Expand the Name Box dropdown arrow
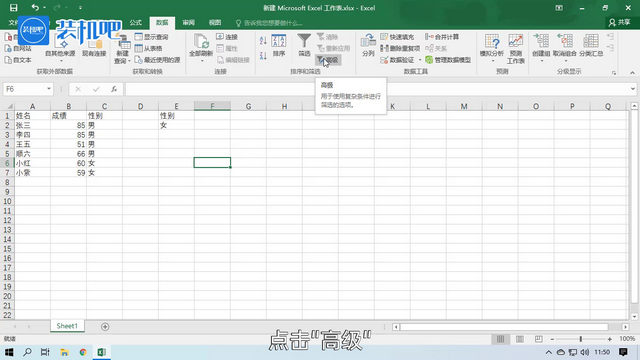640x360 pixels. click(x=49, y=89)
